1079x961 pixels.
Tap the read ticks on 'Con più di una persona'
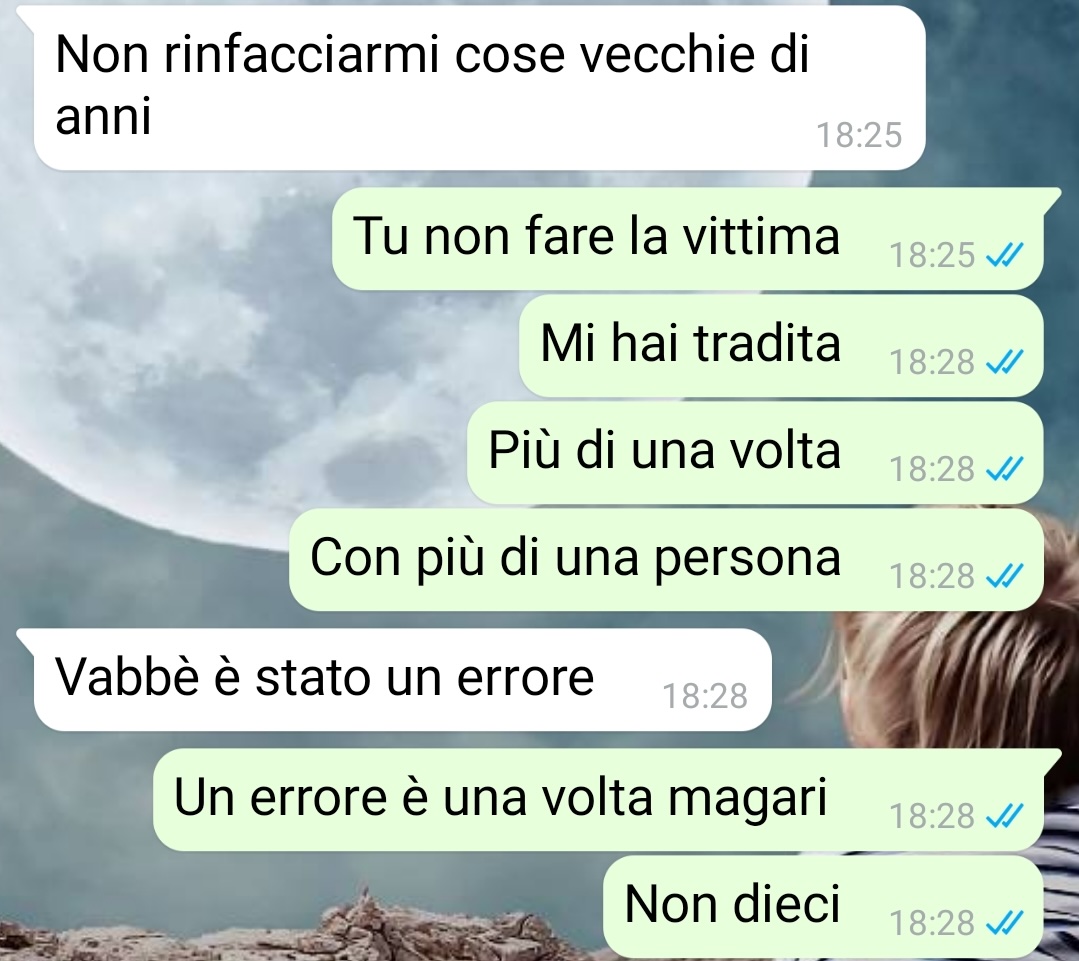coord(1005,576)
